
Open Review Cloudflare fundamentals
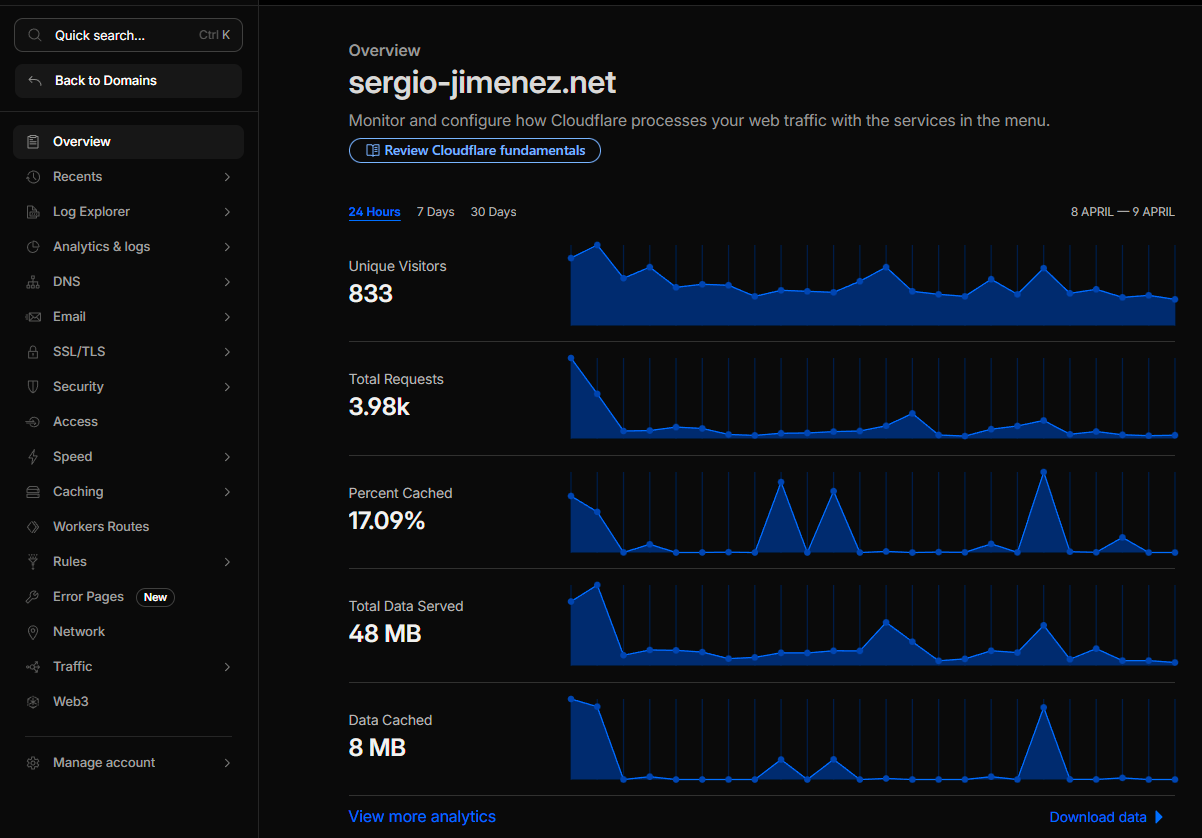(474, 151)
